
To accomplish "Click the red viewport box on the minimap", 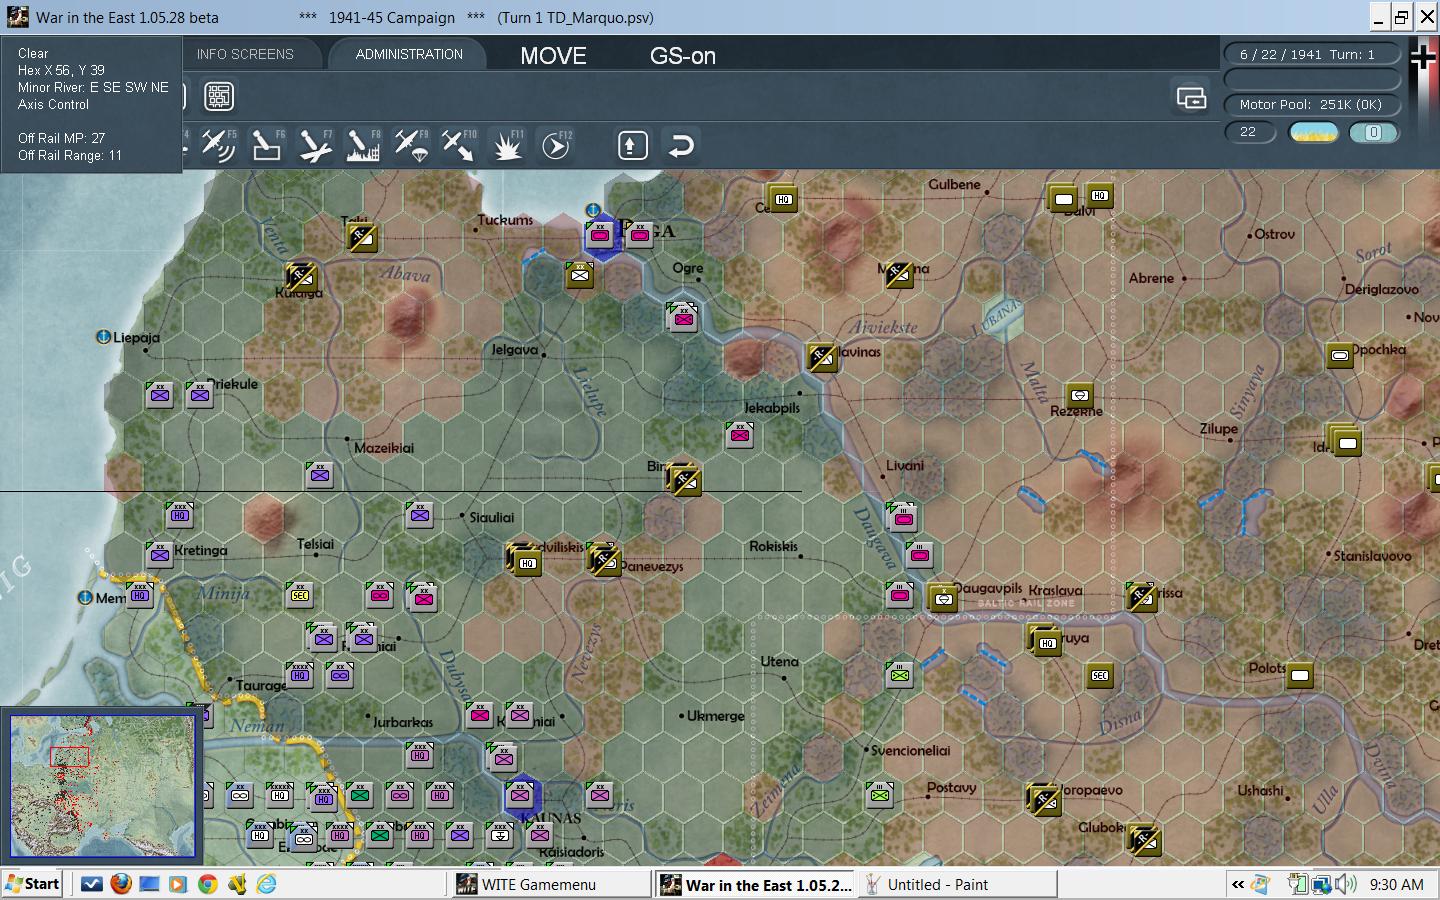I will (69, 757).
